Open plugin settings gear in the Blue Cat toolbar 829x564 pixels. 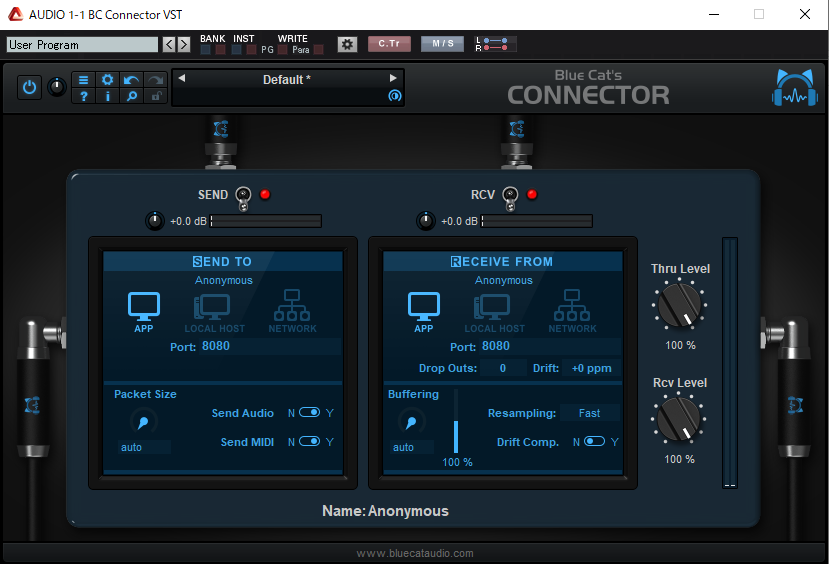(107, 80)
